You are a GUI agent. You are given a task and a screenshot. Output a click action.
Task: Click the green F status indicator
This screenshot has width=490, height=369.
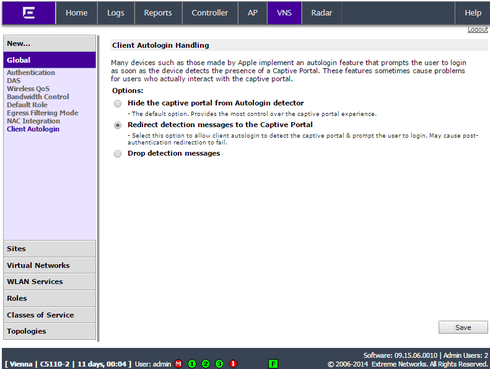click(x=273, y=364)
